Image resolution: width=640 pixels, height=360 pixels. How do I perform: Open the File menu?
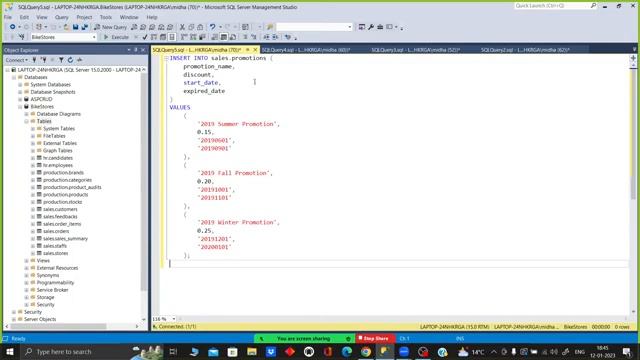[x=8, y=17]
